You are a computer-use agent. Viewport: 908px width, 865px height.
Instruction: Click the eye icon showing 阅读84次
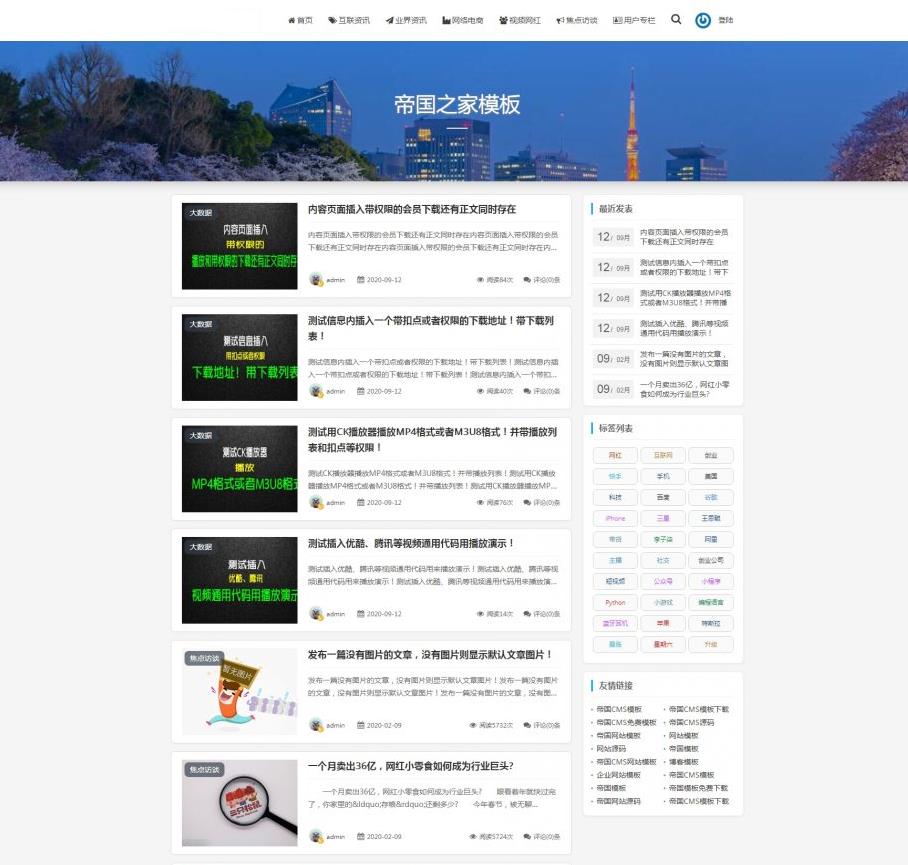(479, 280)
